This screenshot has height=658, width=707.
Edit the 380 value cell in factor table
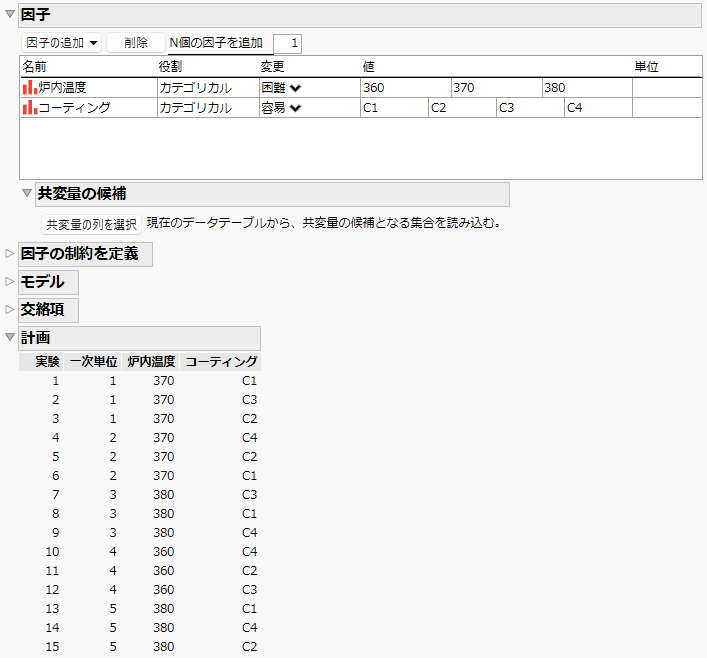pos(588,87)
